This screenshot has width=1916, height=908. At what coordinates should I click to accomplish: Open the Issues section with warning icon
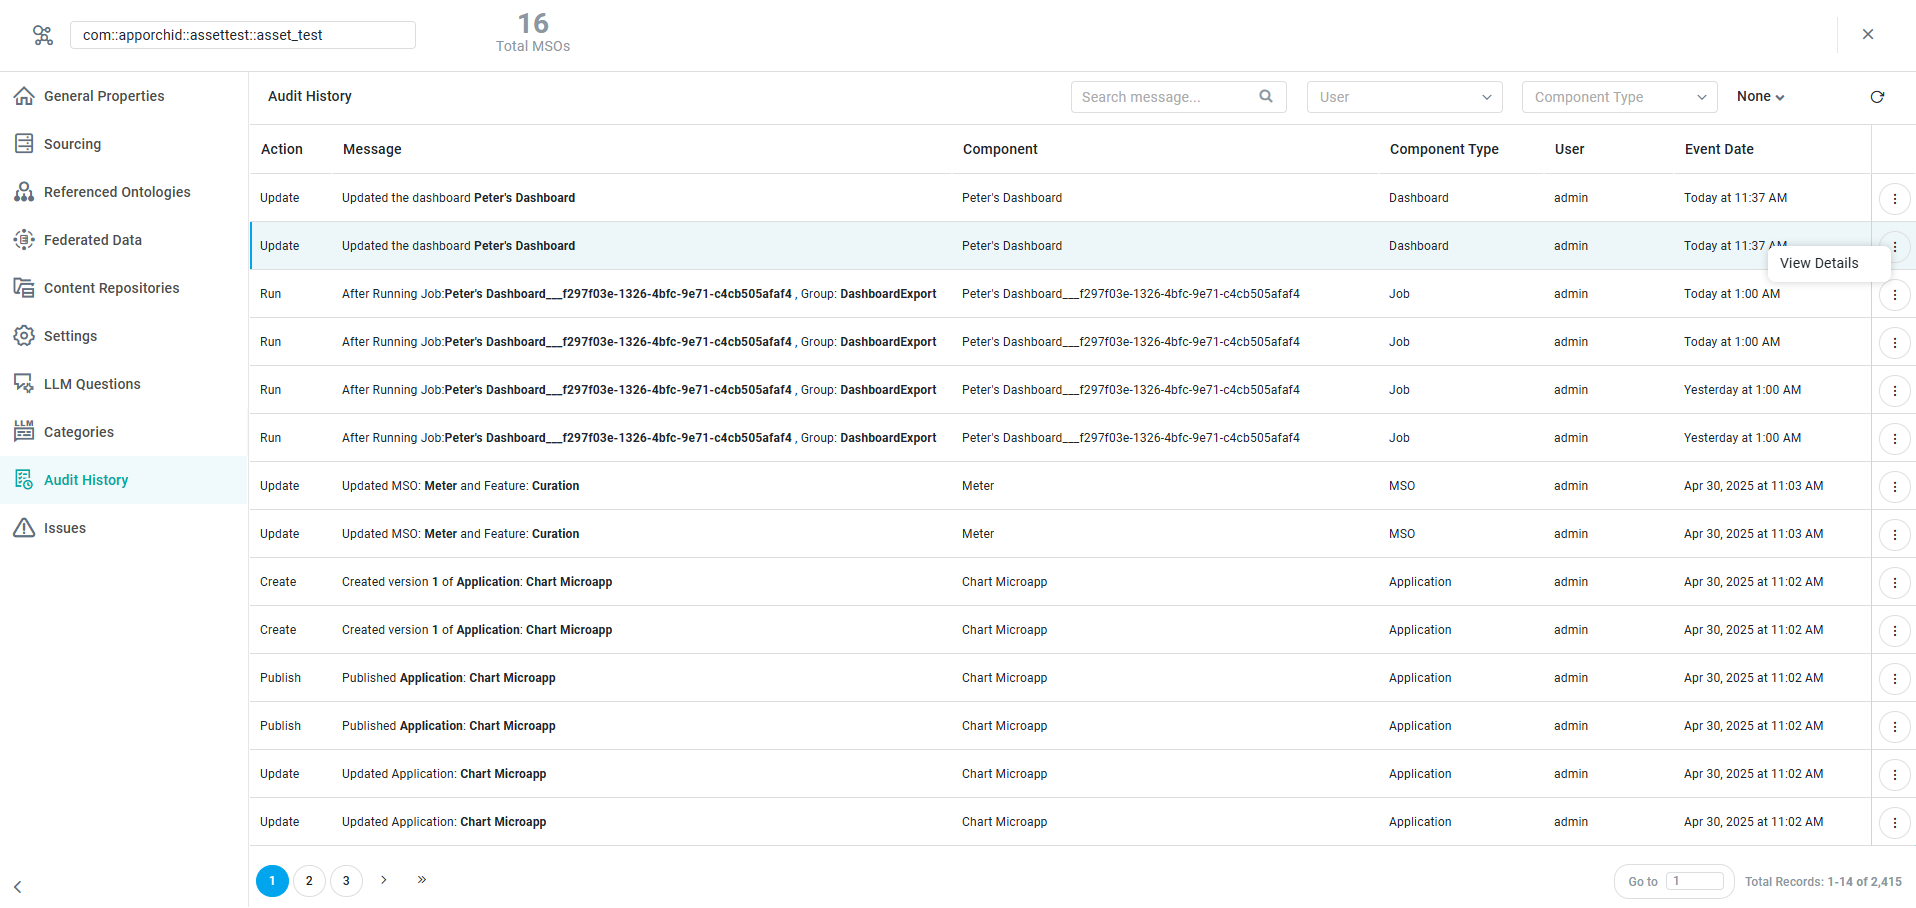click(x=64, y=528)
